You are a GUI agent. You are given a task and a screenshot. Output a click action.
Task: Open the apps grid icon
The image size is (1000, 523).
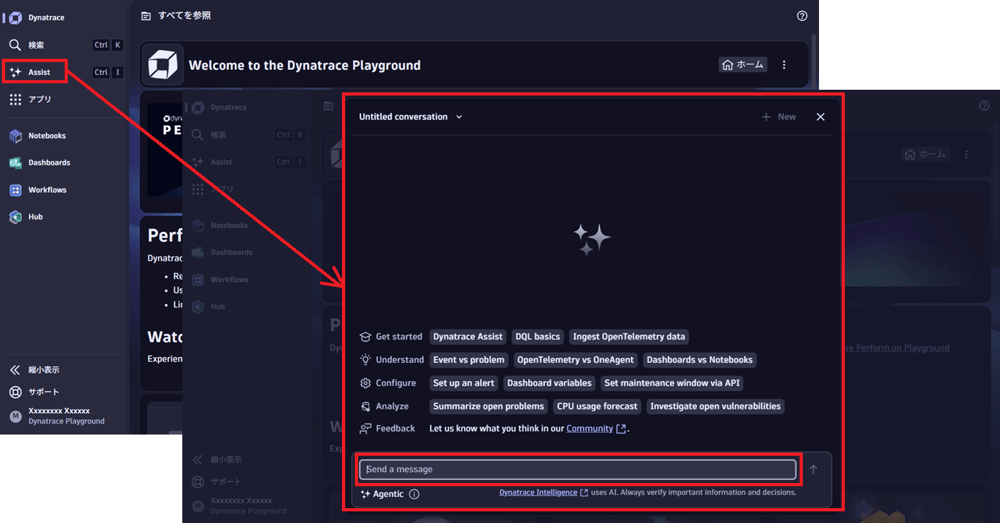(x=15, y=100)
